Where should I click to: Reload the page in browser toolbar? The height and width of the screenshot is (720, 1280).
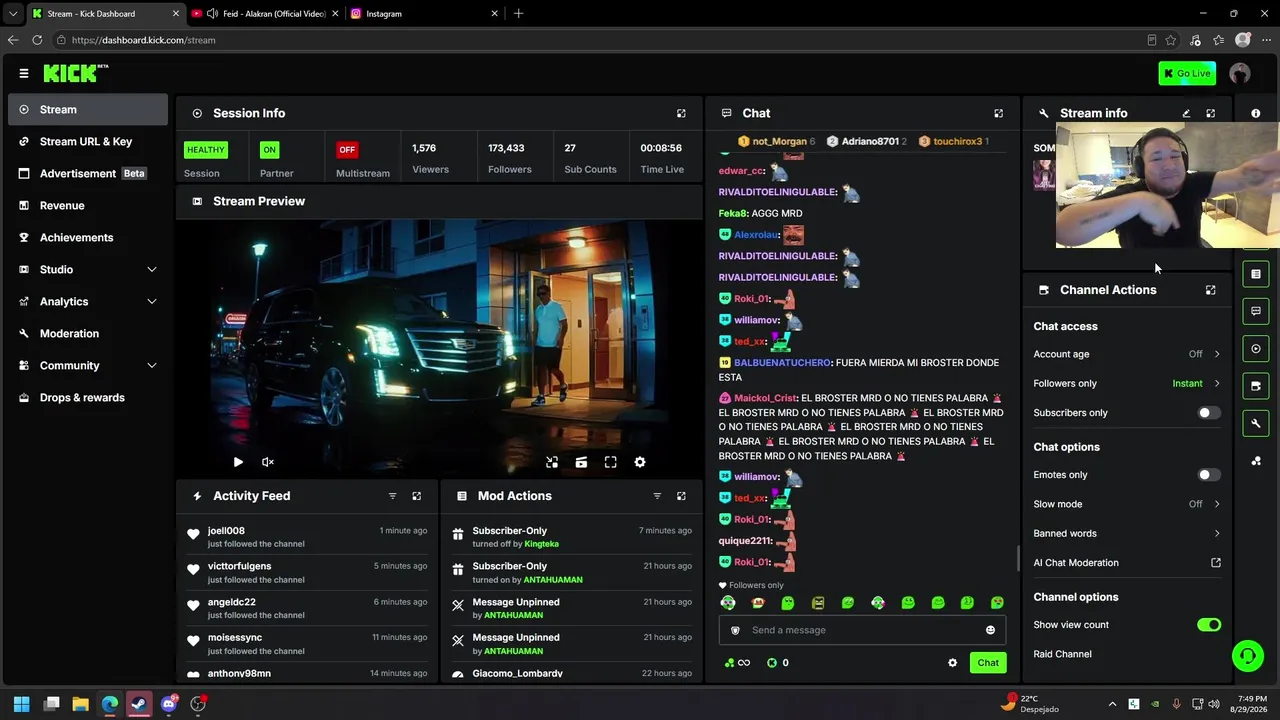[x=37, y=40]
